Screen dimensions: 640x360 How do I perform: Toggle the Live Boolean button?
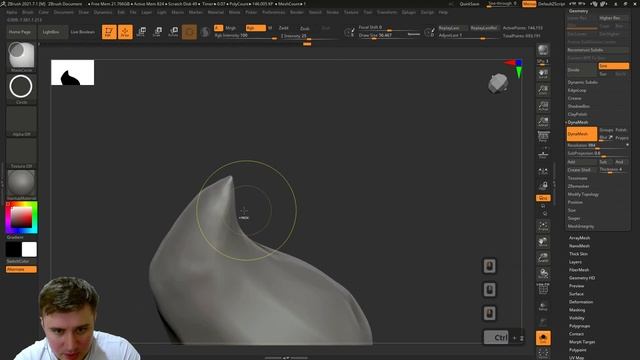click(x=82, y=32)
